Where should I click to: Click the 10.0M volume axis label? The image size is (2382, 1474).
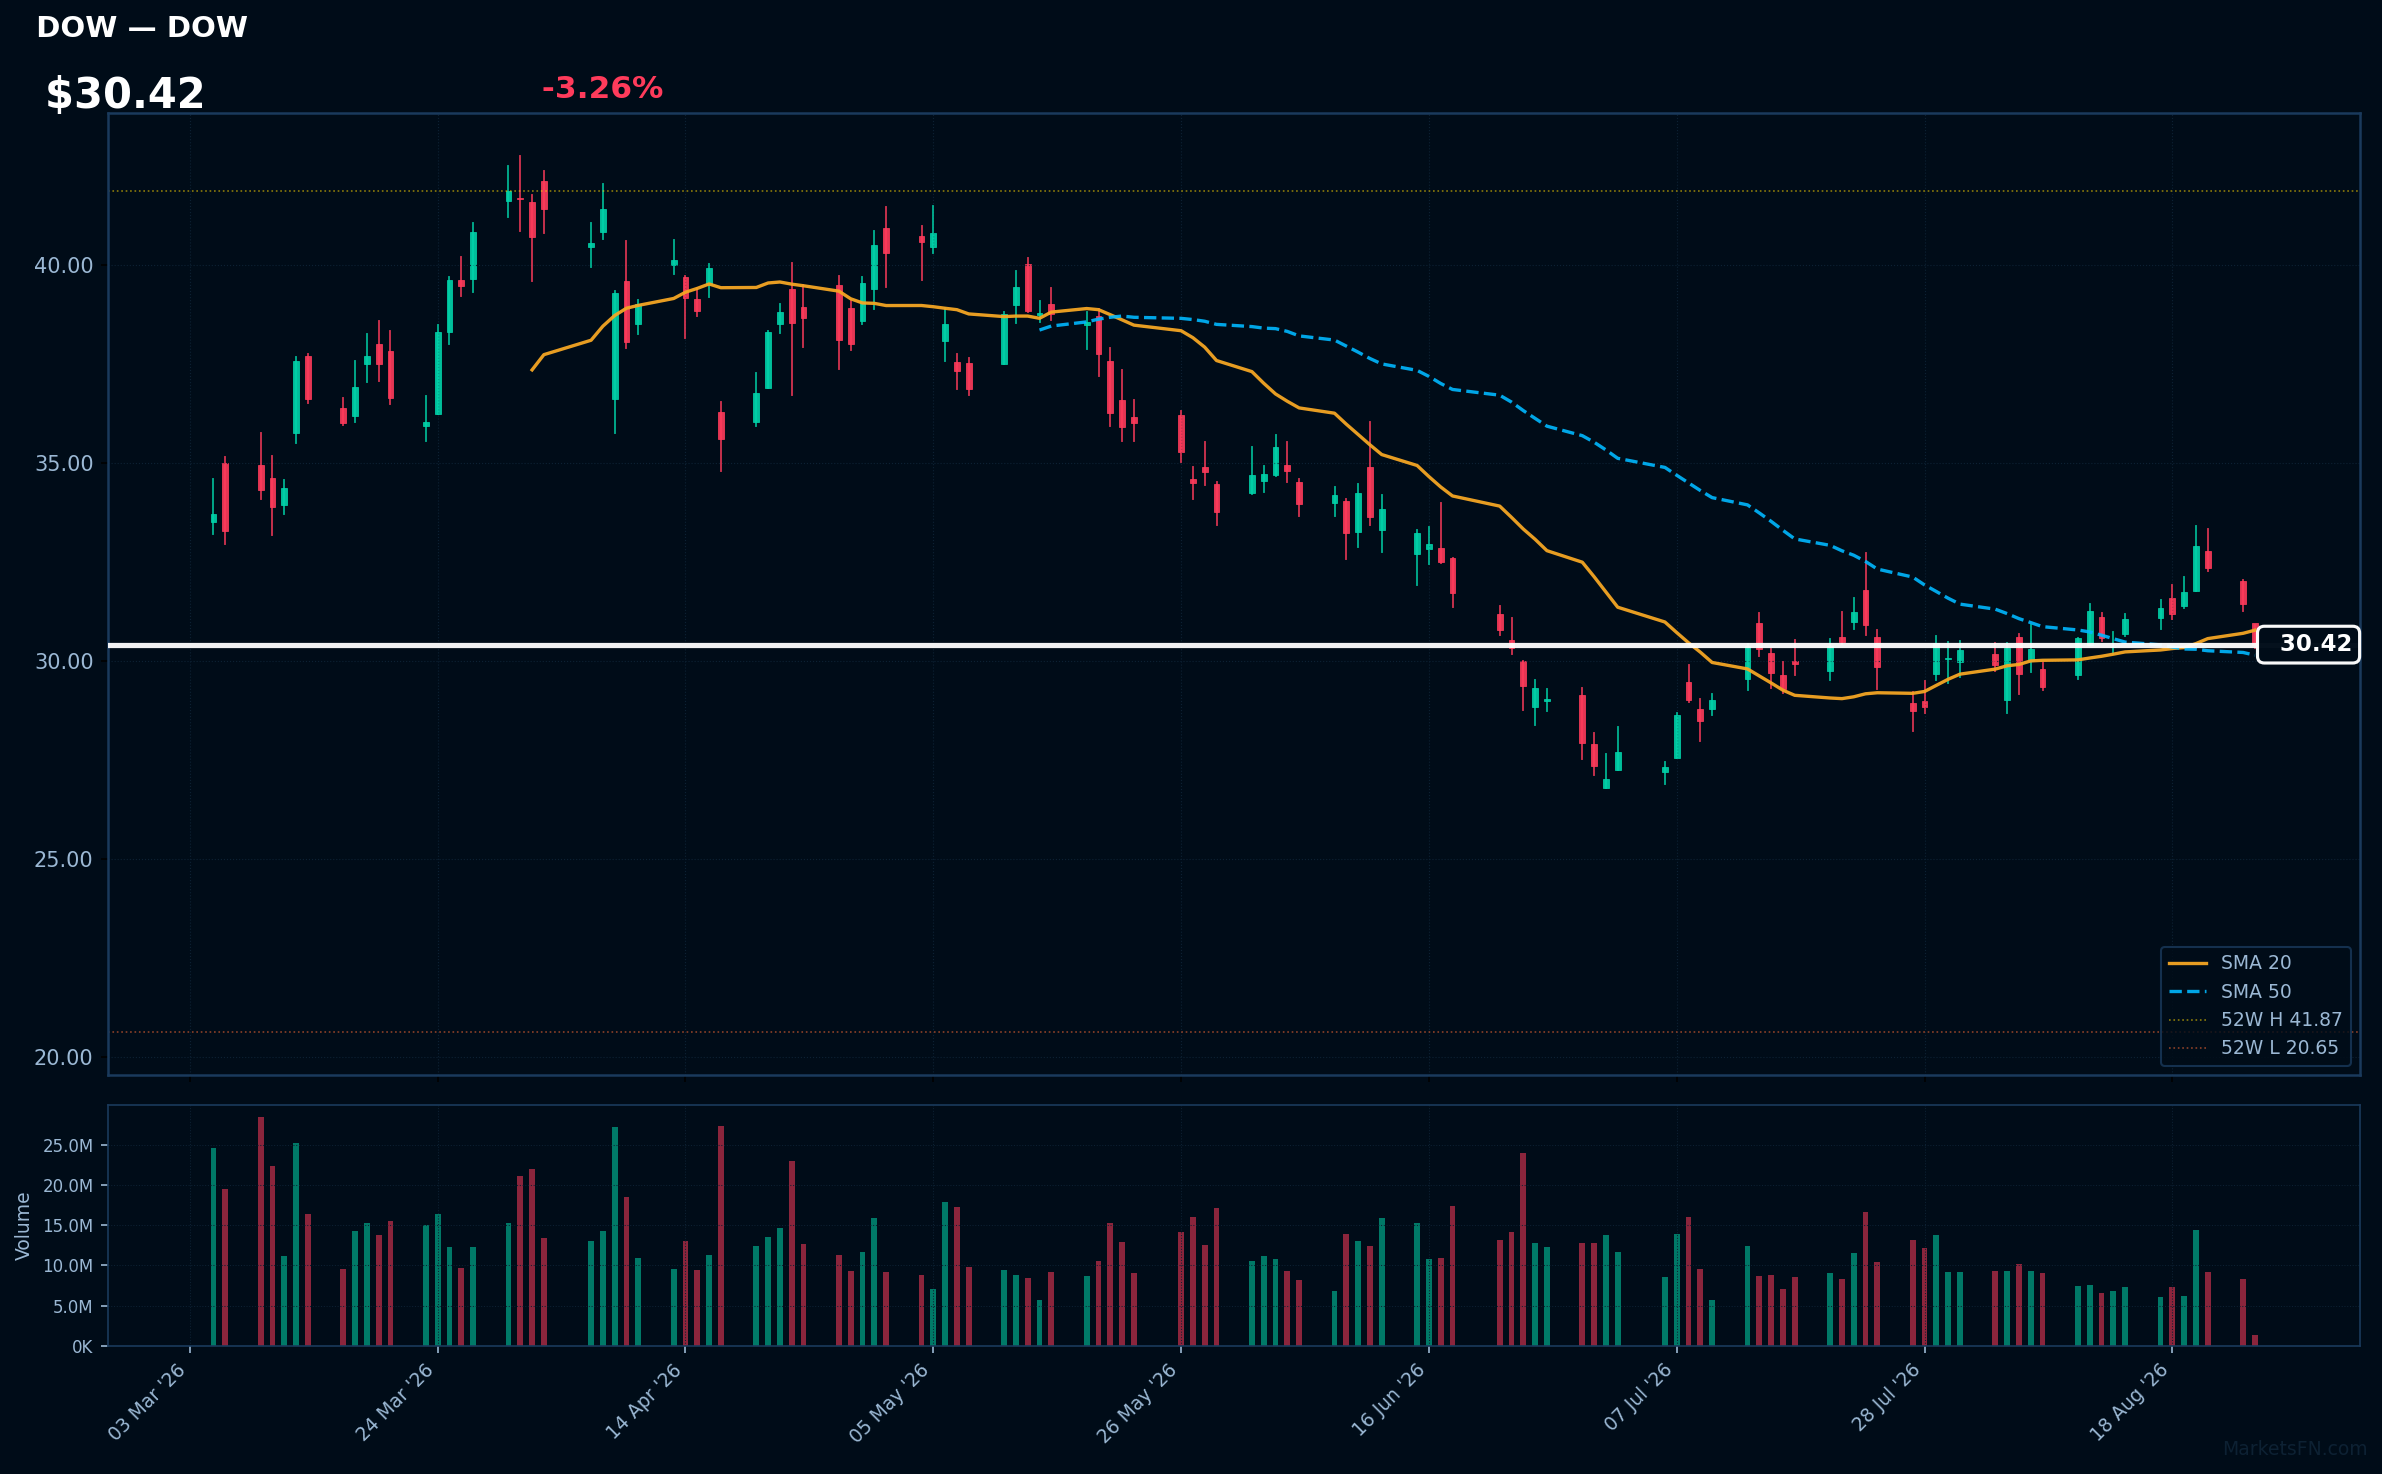68,1265
